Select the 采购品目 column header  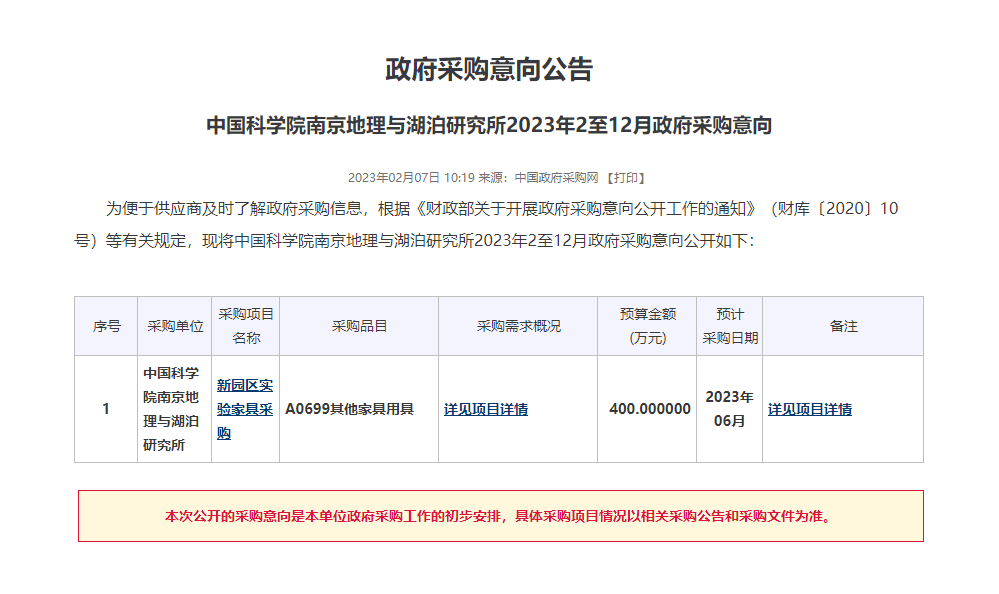point(359,326)
